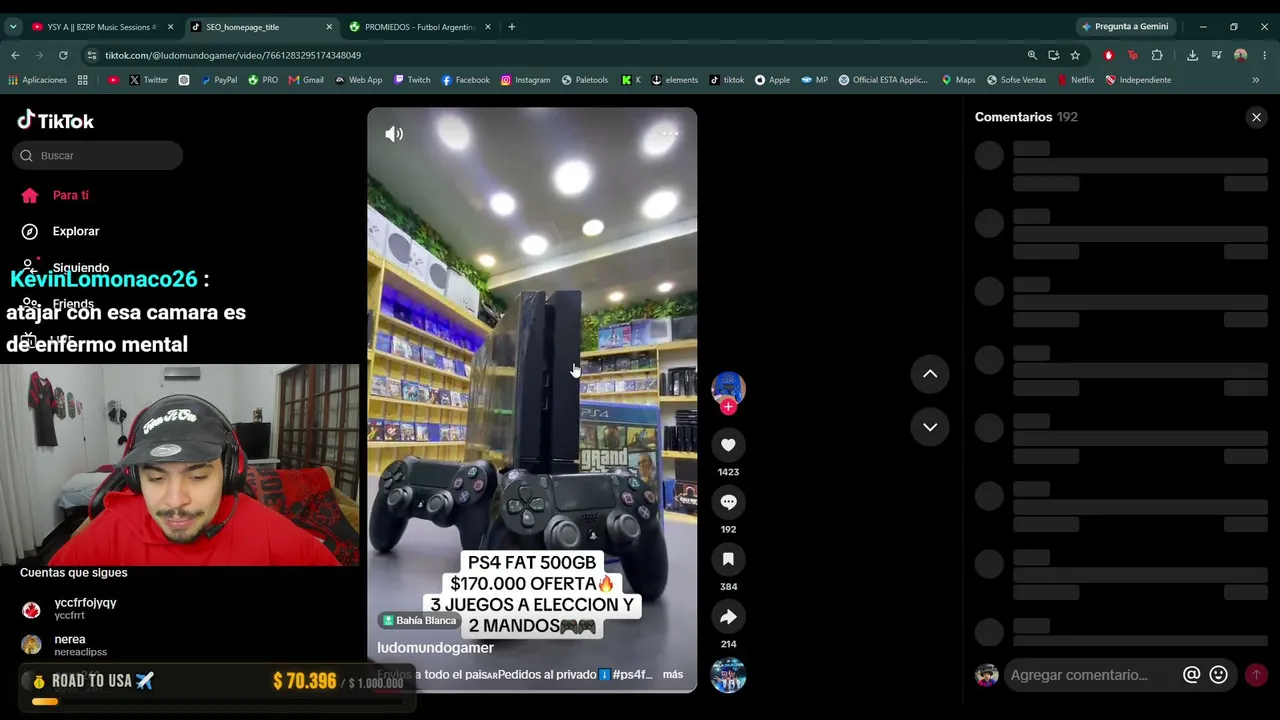Open comments via the speech bubble icon

(728, 502)
